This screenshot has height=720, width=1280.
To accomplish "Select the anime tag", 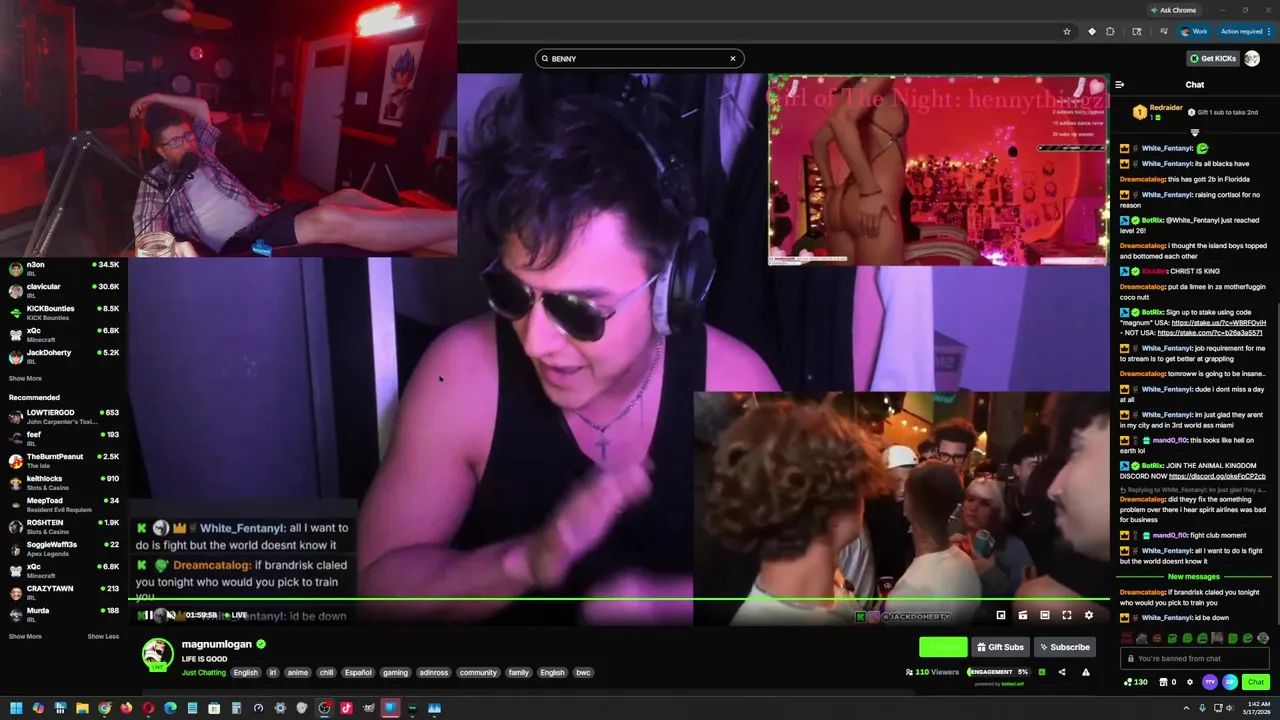I will (298, 672).
